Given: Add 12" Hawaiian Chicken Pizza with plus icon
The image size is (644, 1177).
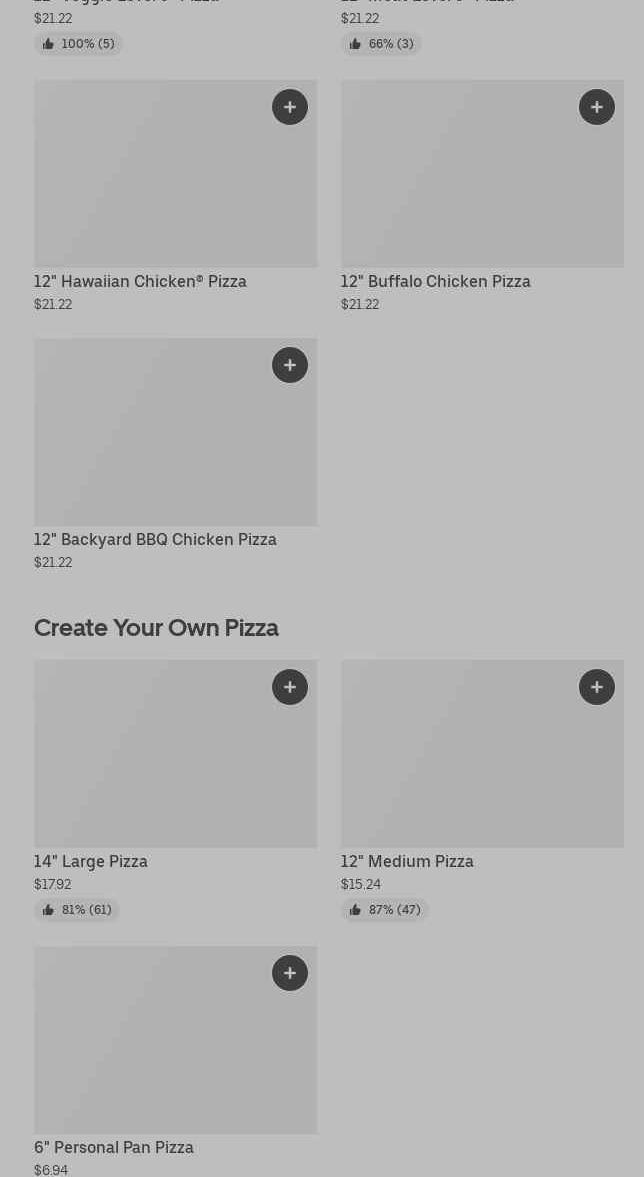Looking at the screenshot, I should point(290,107).
